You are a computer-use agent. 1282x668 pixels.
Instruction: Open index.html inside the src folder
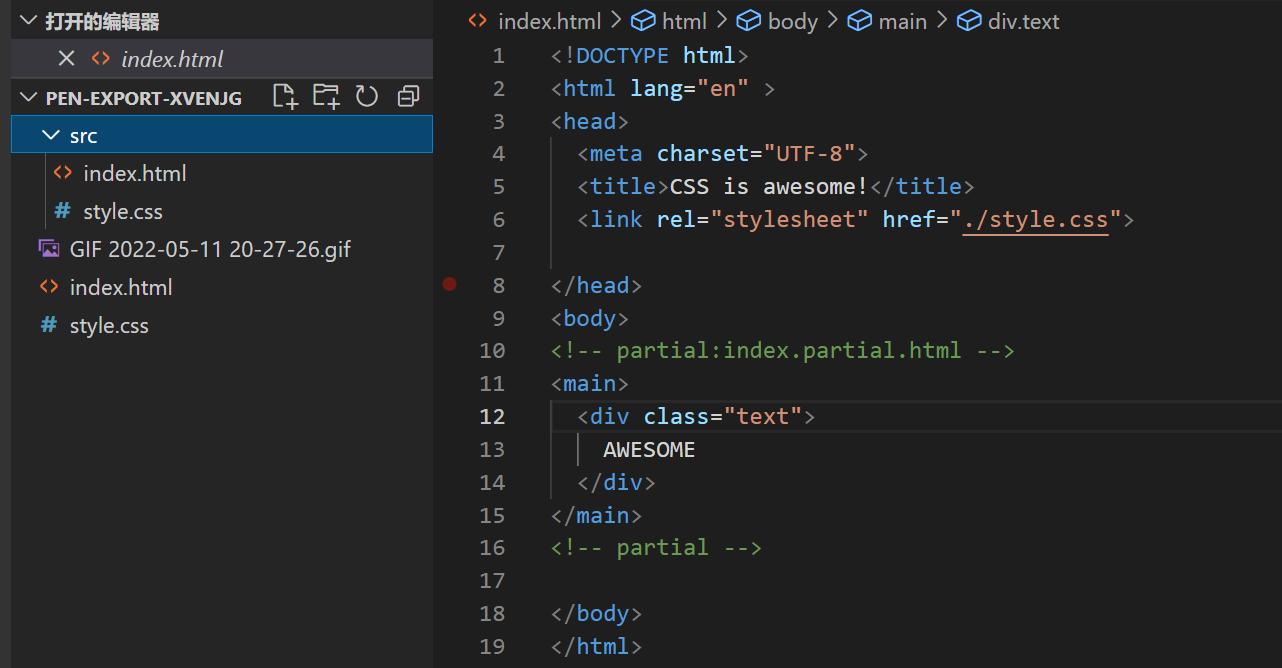point(134,174)
